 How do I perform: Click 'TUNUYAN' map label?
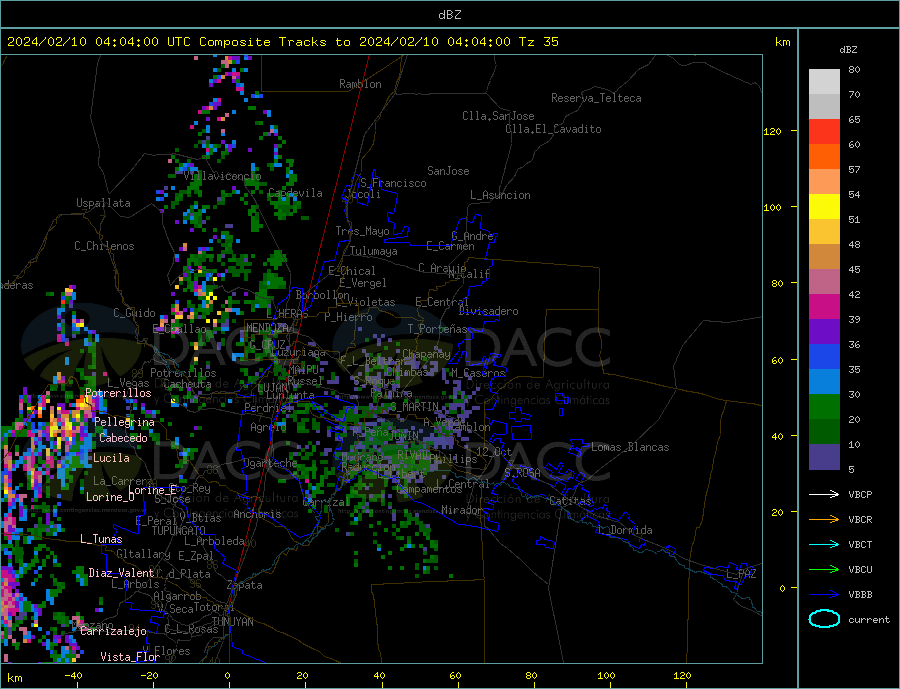pyautogui.click(x=232, y=622)
